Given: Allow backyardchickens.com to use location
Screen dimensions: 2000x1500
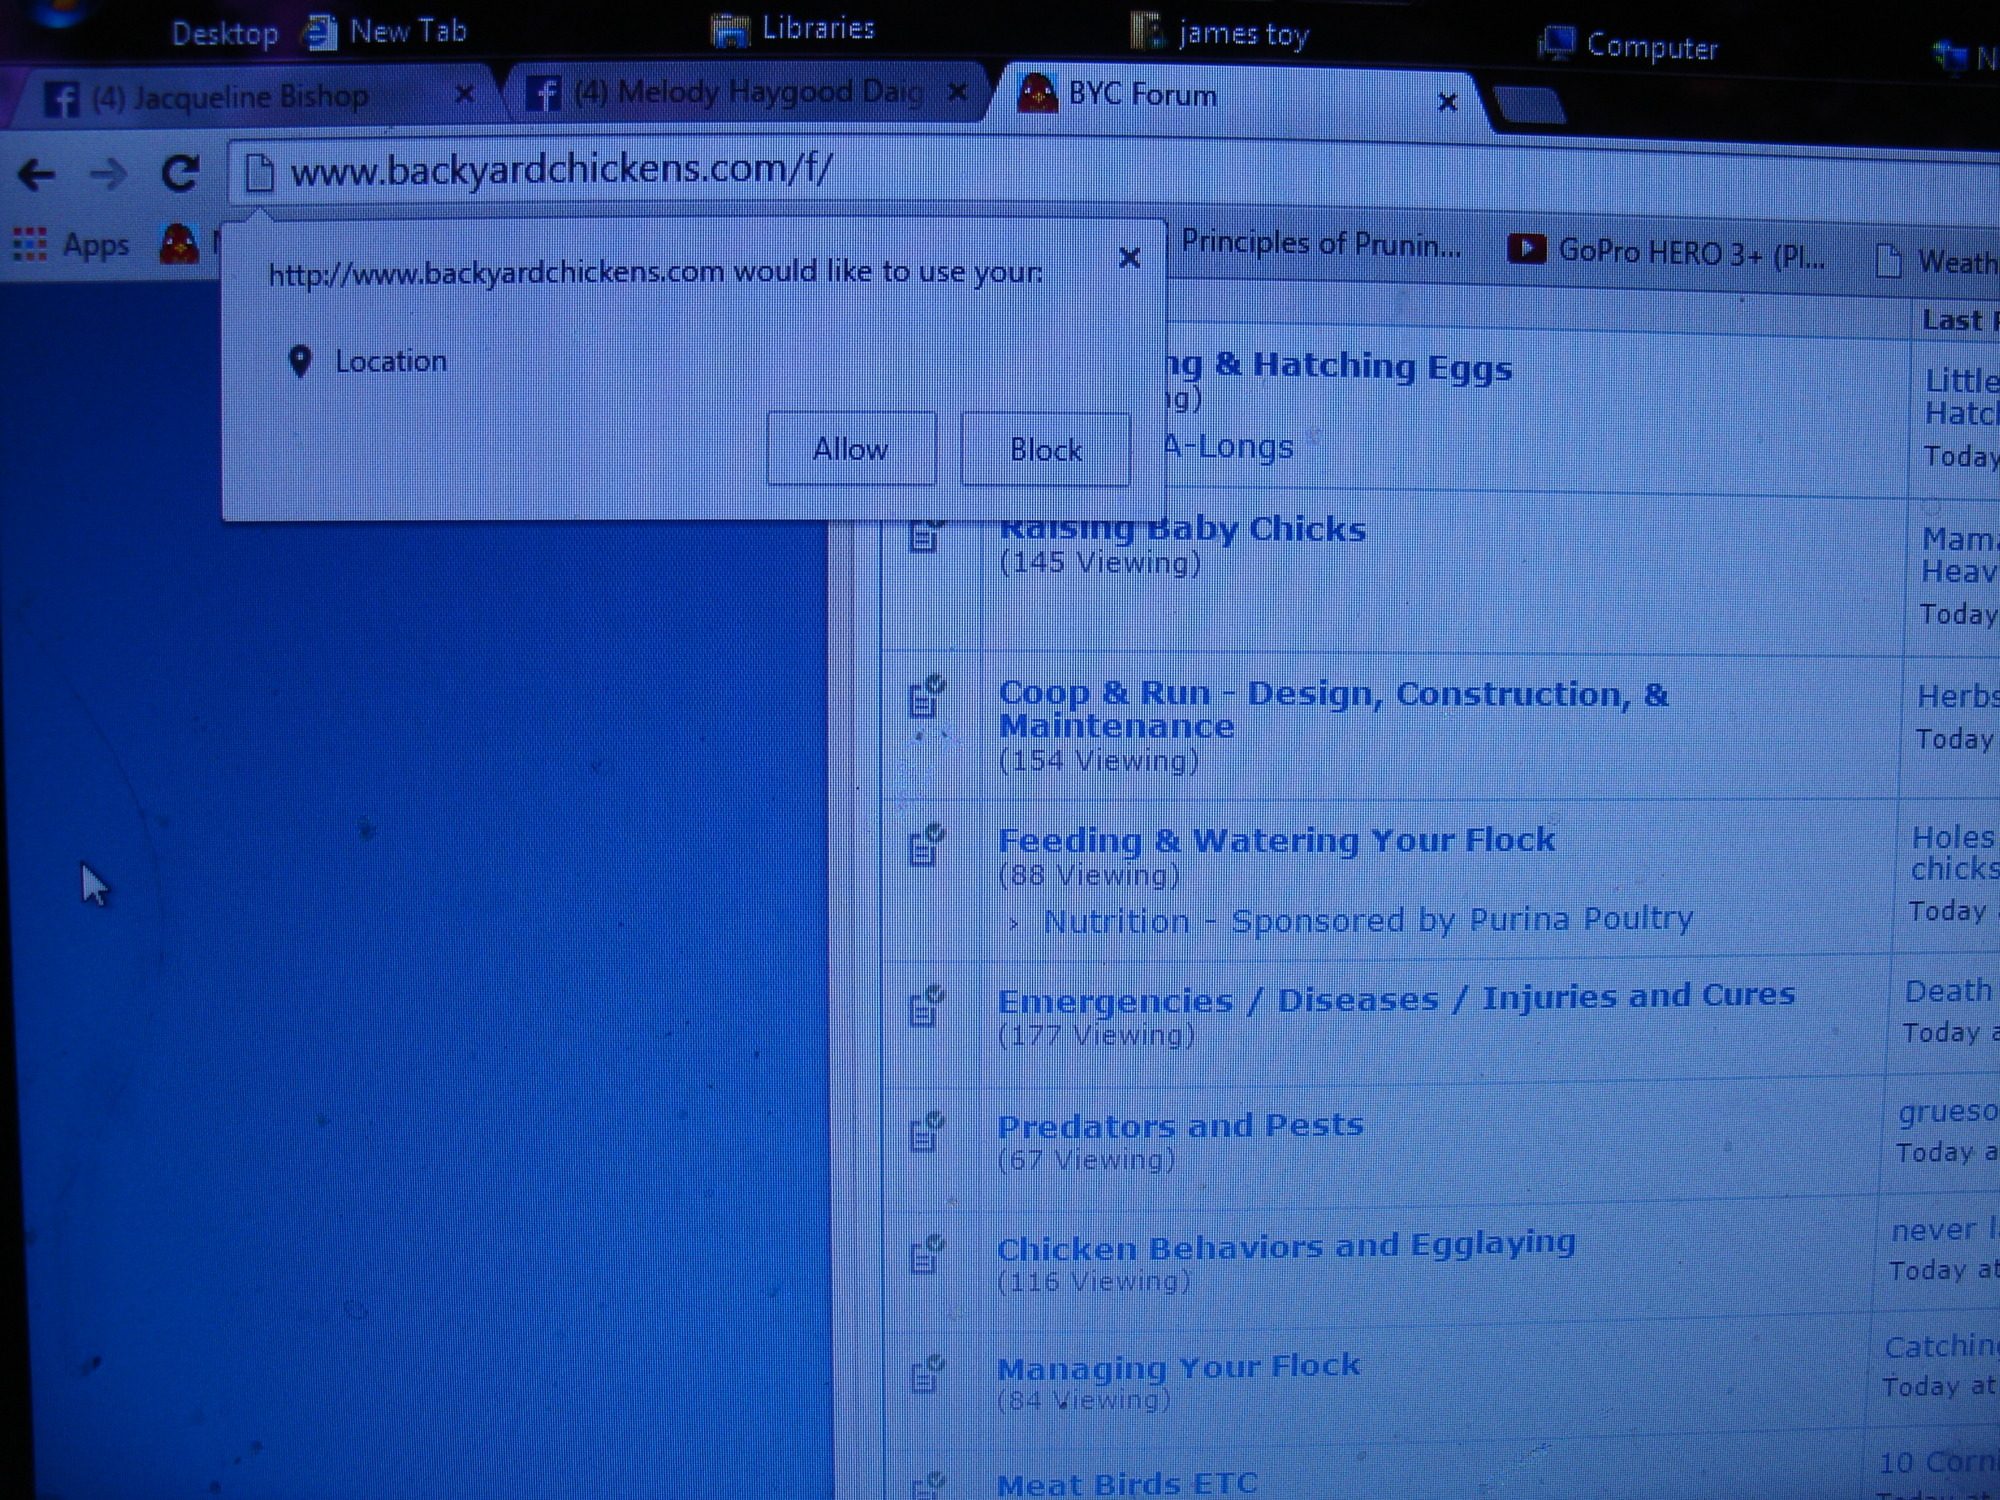Looking at the screenshot, I should click(x=850, y=449).
